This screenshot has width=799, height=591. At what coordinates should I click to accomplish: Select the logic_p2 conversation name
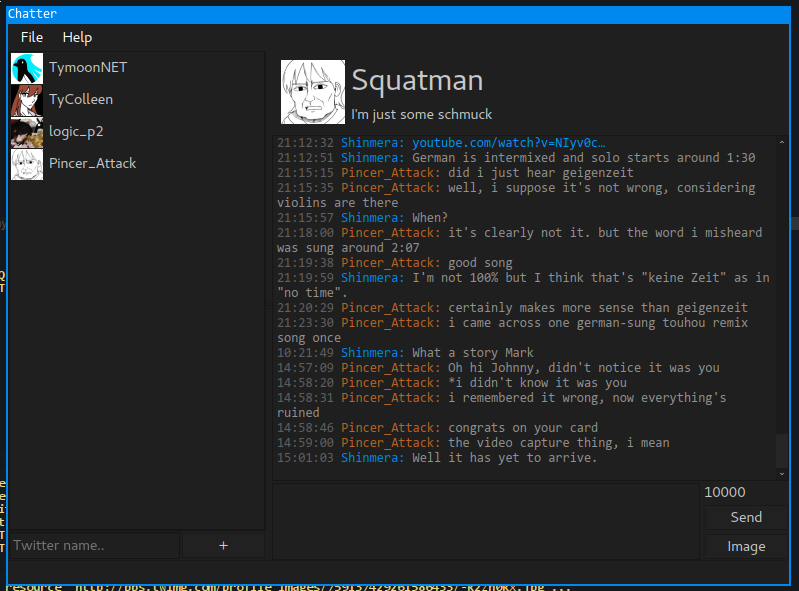76,132
